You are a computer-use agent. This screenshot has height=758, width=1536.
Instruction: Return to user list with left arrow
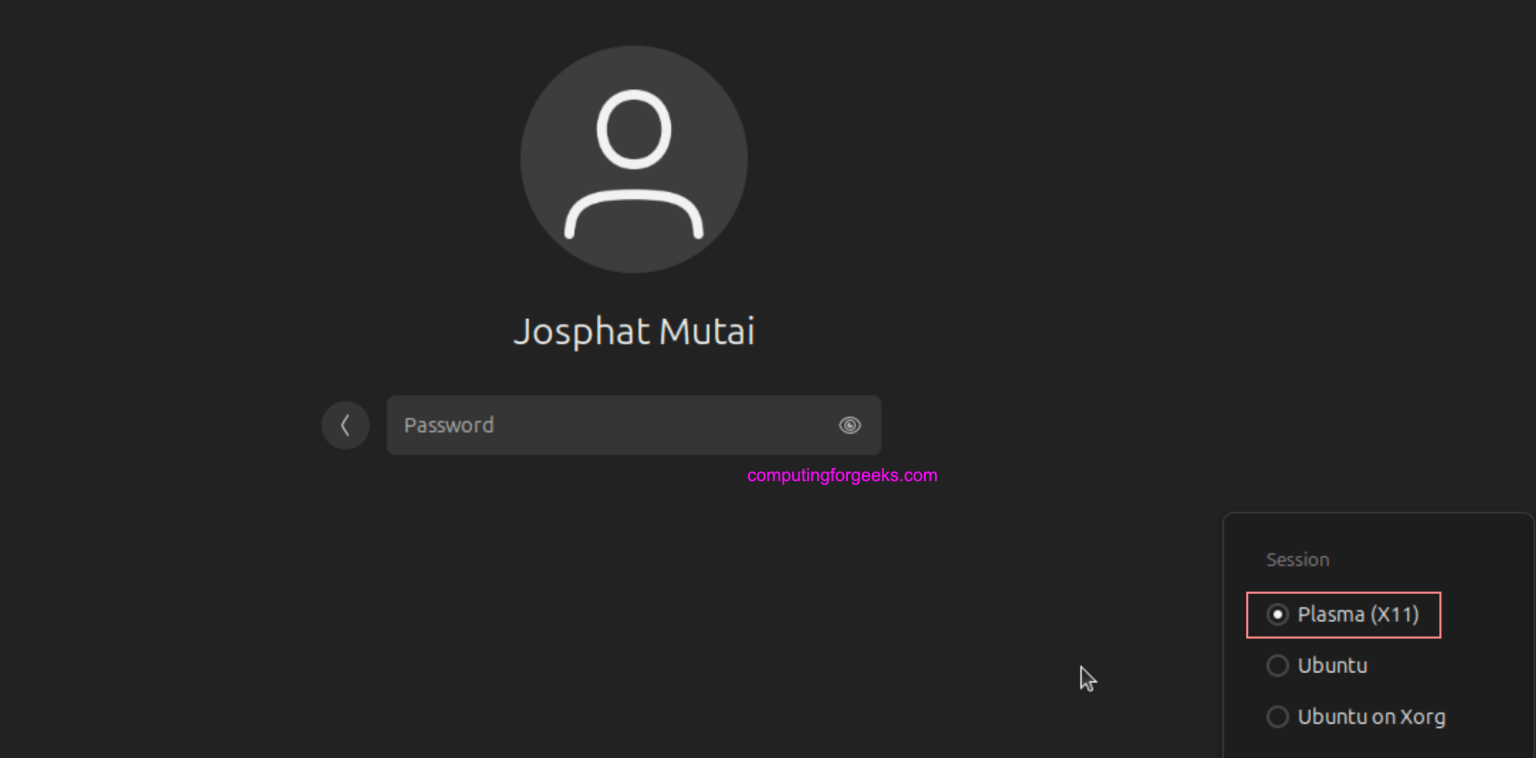345,425
